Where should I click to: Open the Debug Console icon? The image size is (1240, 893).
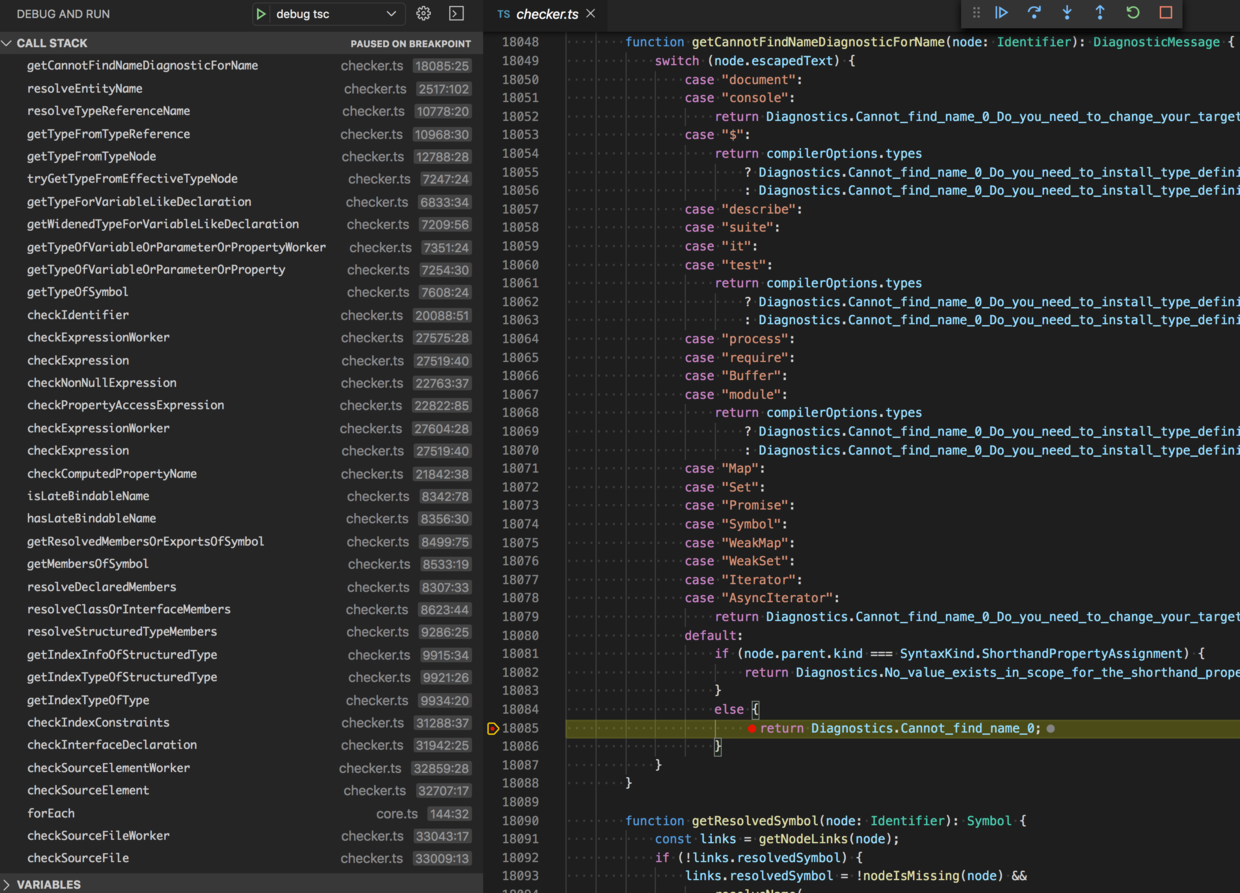coord(456,14)
